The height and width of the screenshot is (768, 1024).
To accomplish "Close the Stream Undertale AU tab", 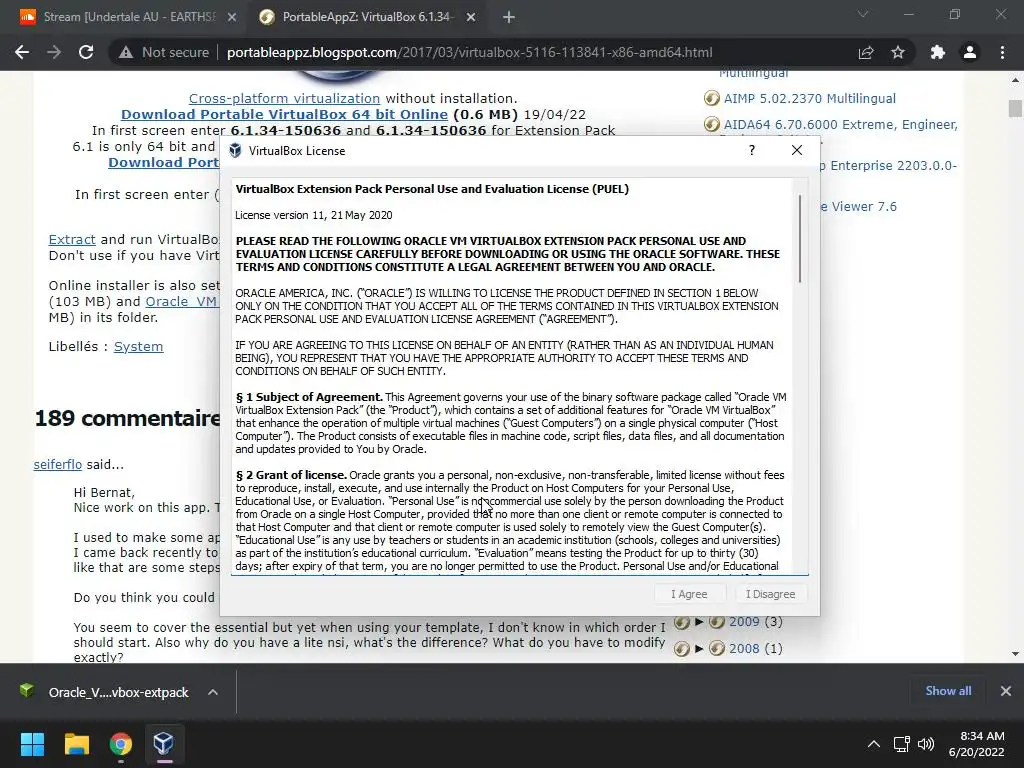I will [232, 17].
